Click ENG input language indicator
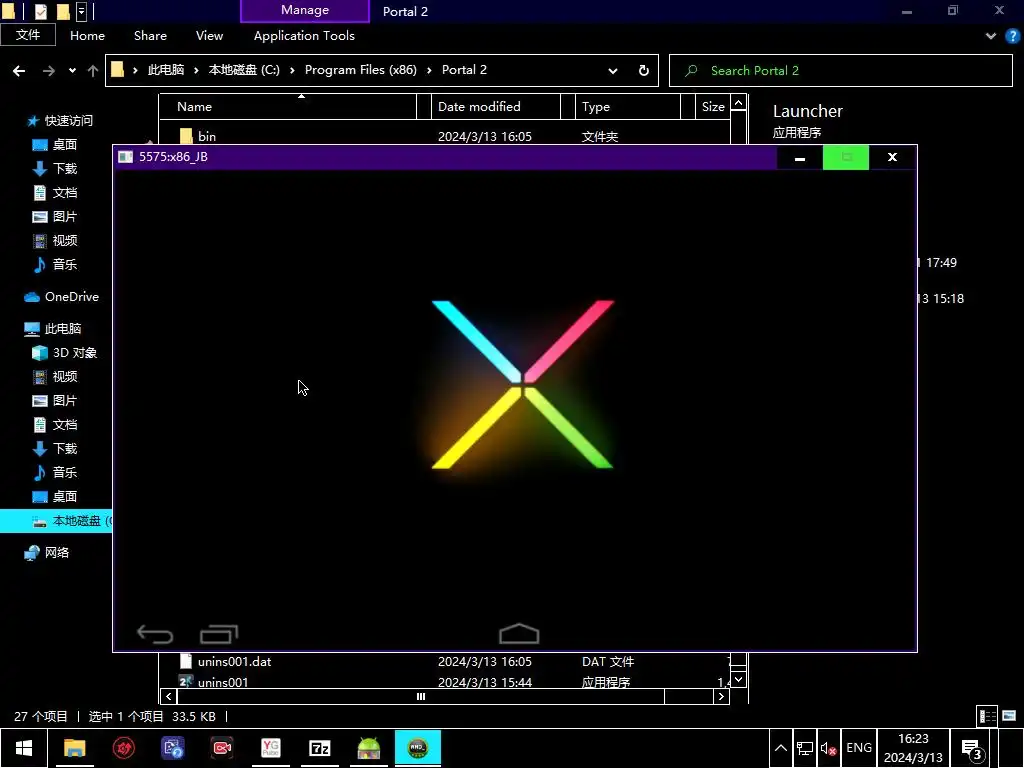This screenshot has width=1024, height=768. (859, 748)
